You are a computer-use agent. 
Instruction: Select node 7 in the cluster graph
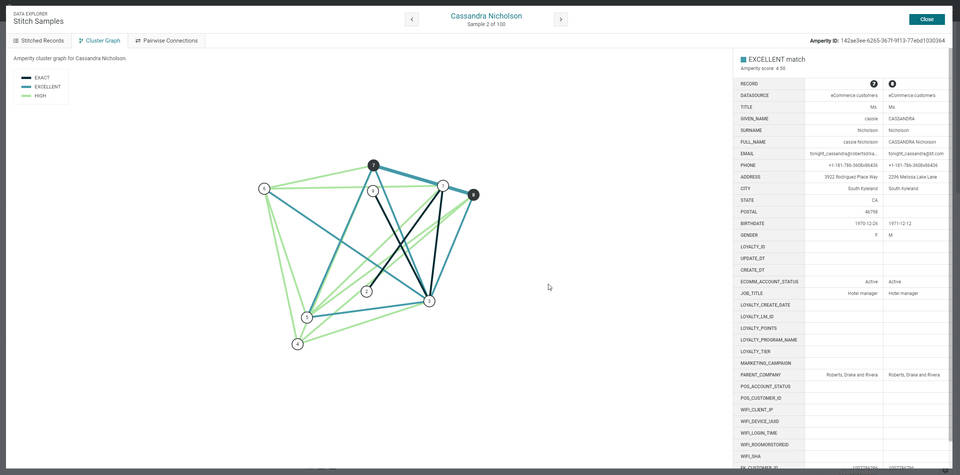[373, 165]
